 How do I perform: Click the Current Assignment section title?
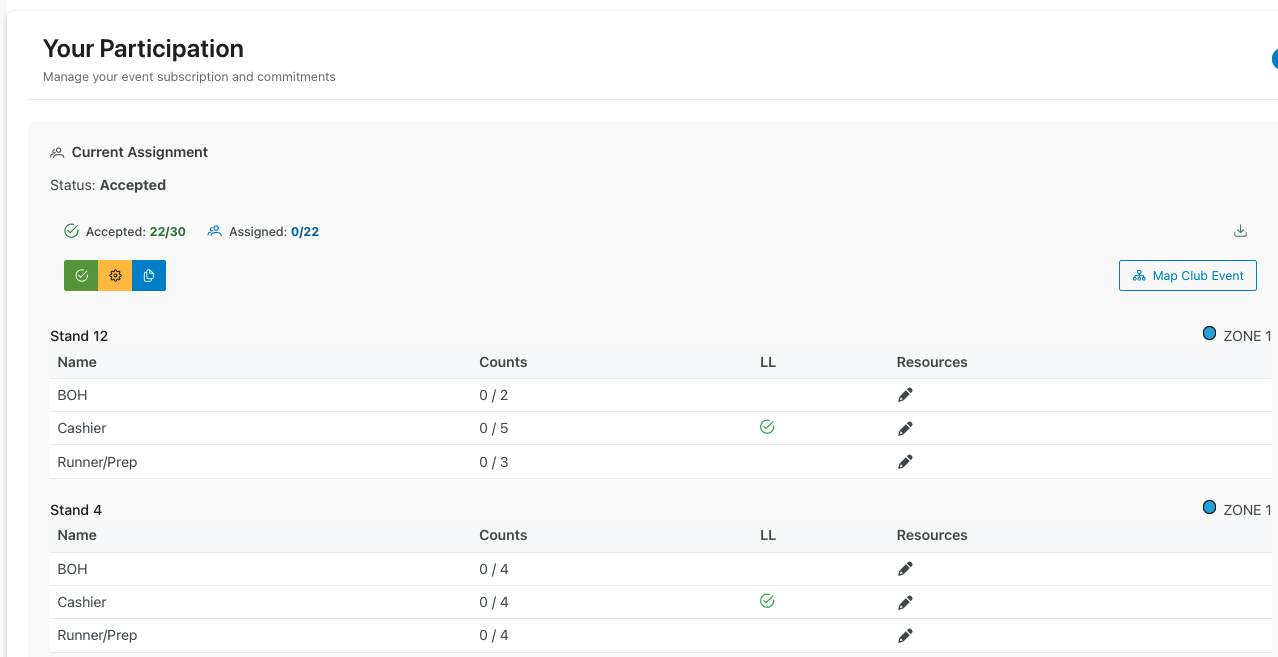pos(139,152)
